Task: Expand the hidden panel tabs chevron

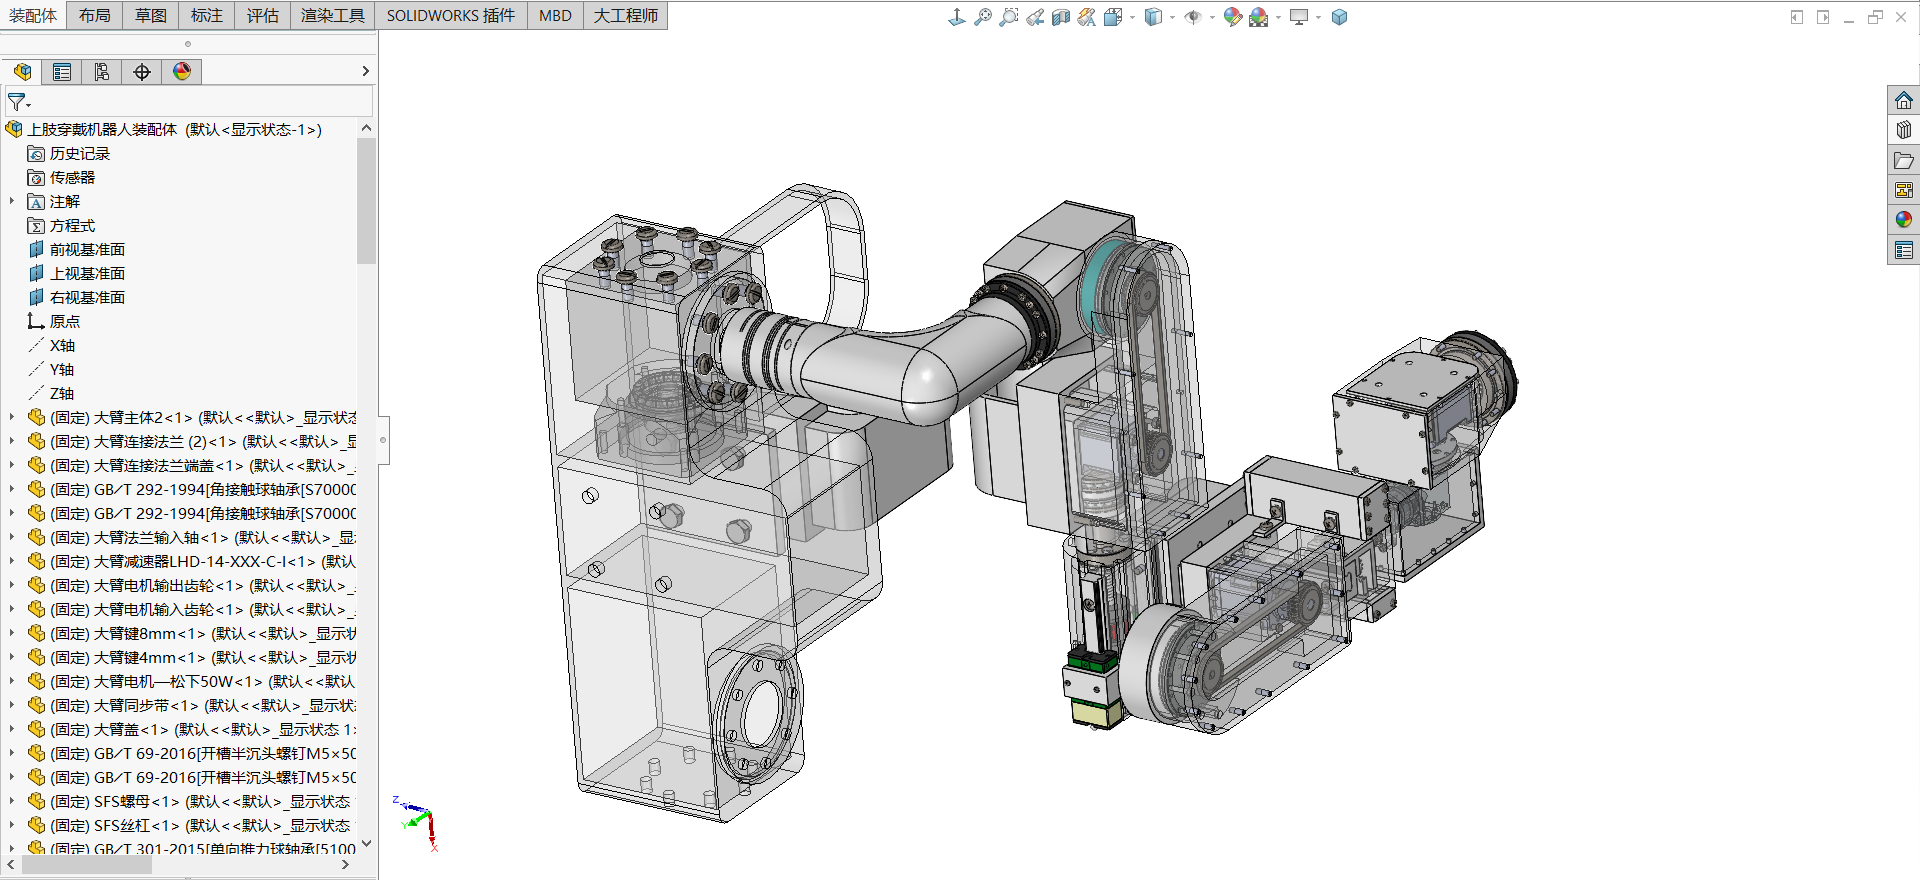Action: pos(365,71)
